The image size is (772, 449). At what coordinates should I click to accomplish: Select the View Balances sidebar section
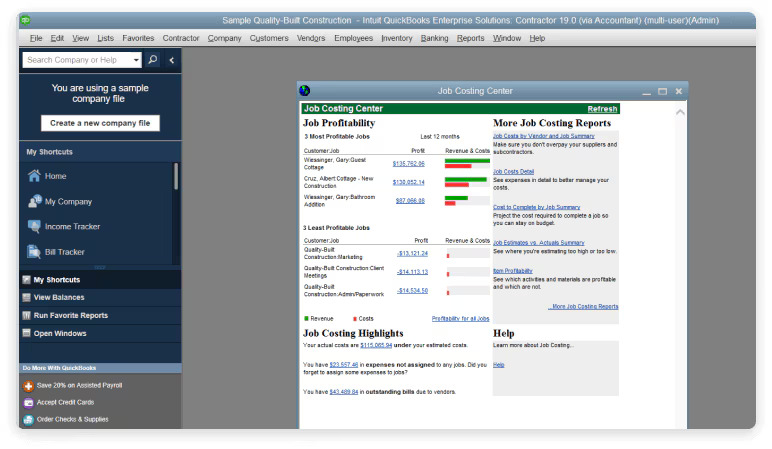pos(100,297)
